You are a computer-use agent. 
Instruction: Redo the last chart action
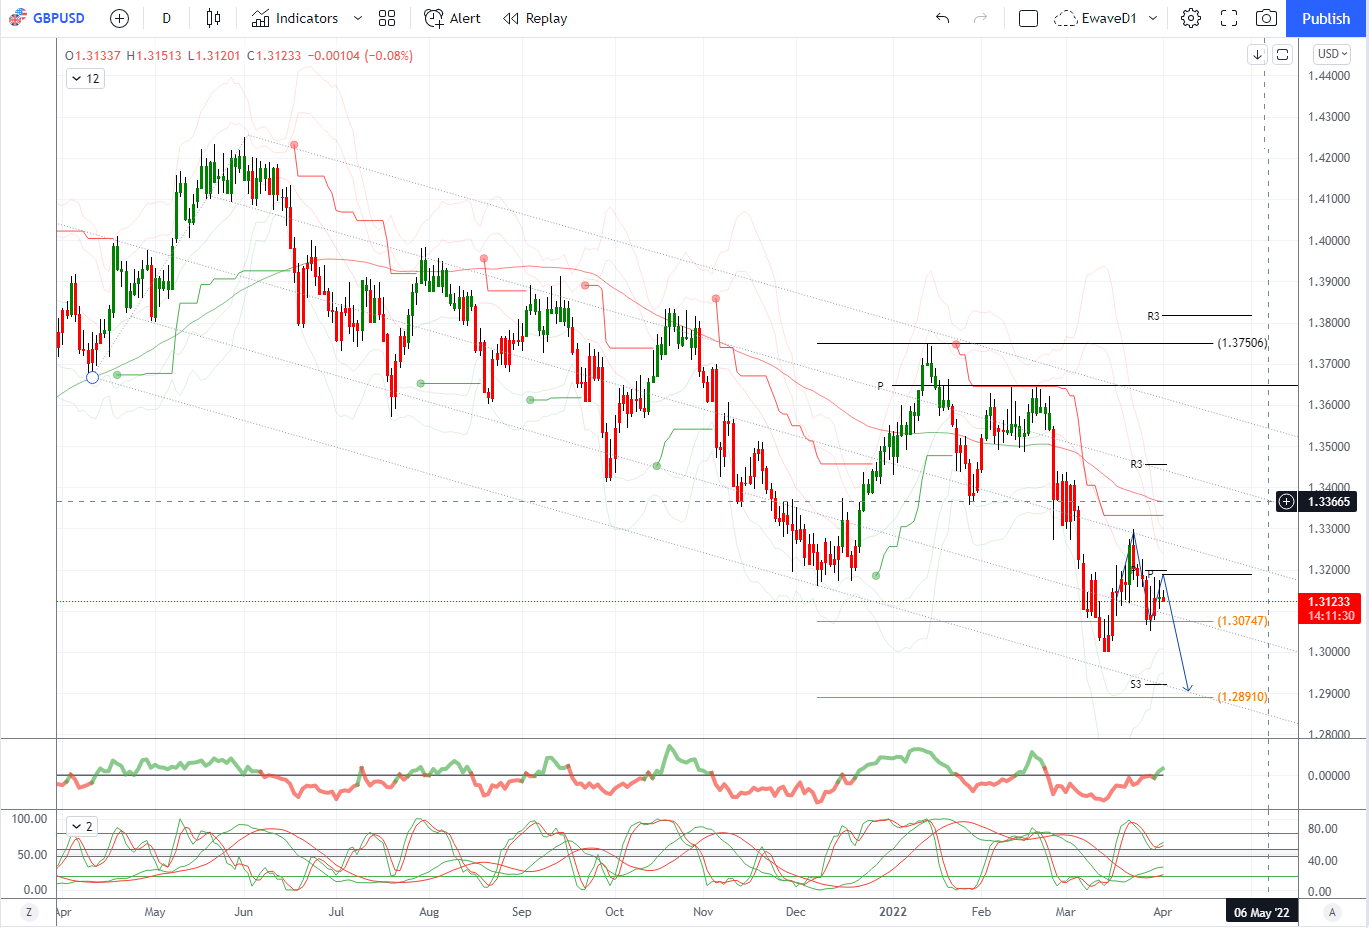[980, 18]
